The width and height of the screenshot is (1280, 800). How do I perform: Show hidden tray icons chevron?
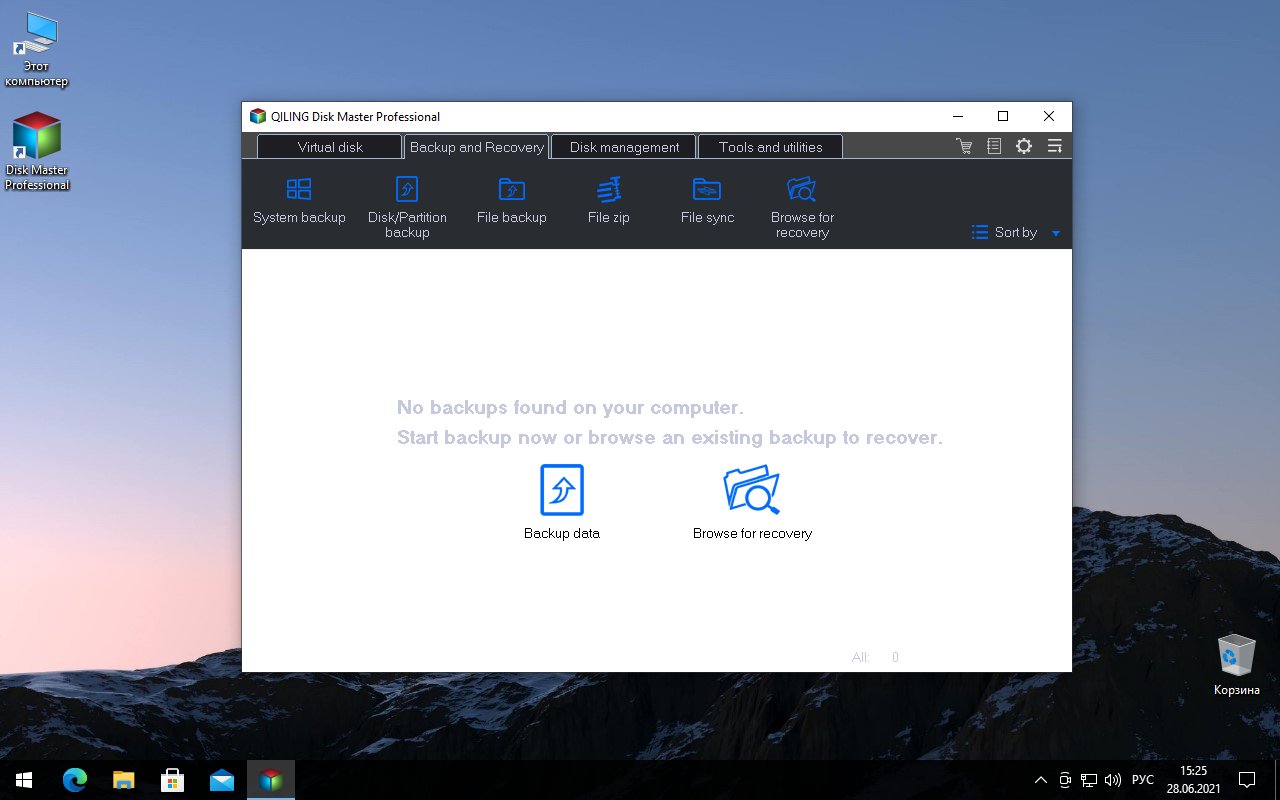[x=1041, y=780]
